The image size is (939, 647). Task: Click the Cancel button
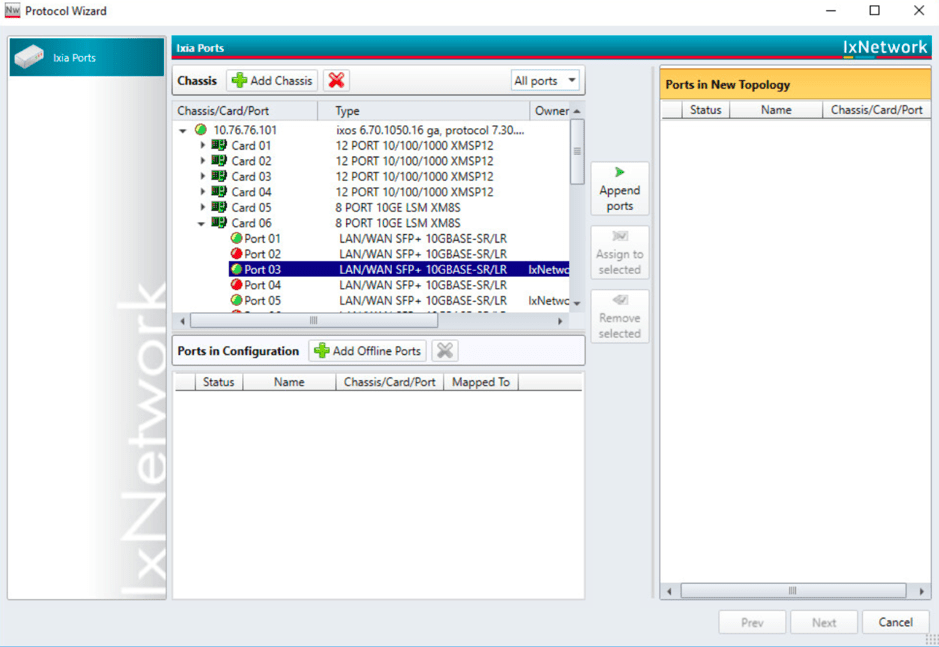896,621
